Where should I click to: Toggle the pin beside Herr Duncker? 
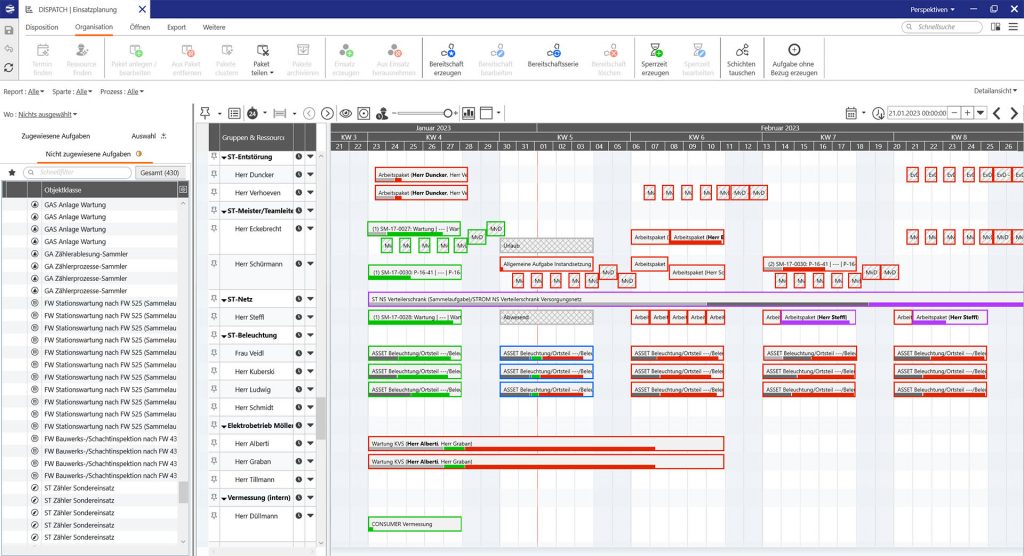point(213,174)
